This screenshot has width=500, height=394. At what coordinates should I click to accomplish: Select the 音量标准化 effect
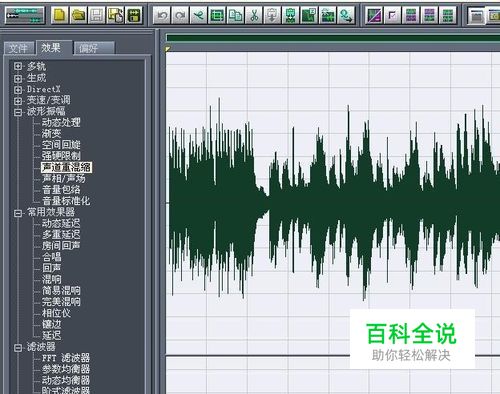(66, 201)
